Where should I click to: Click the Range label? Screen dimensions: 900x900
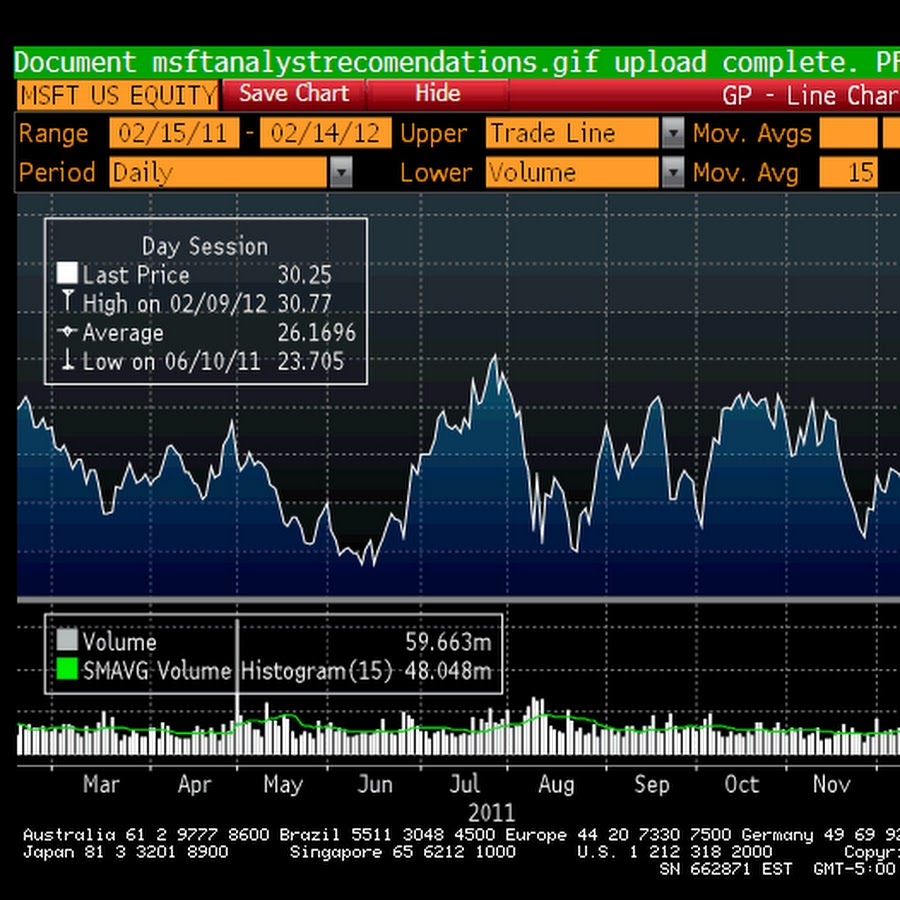[53, 134]
